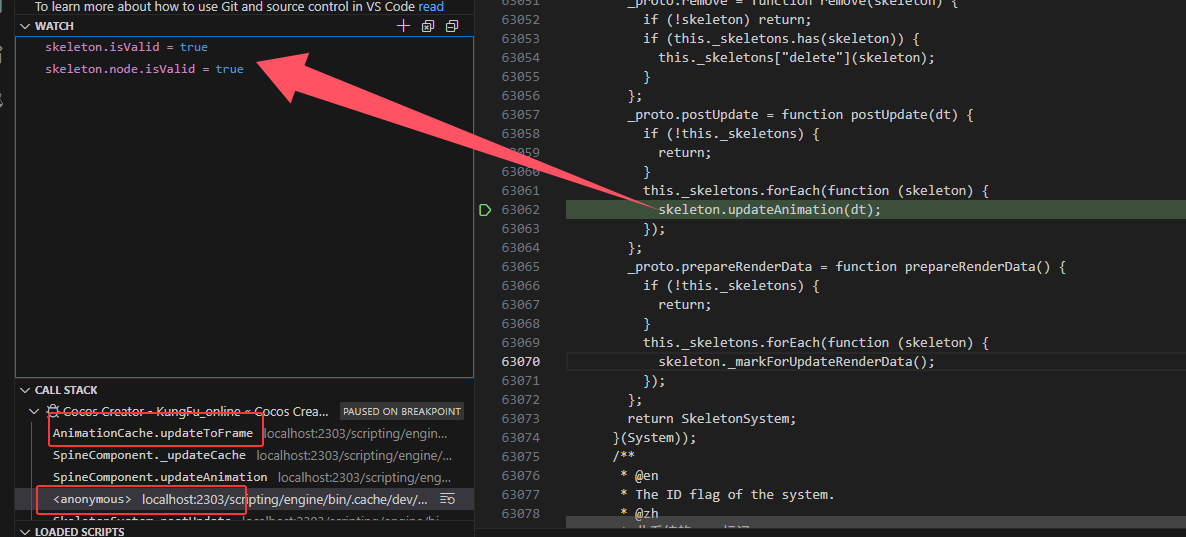1186x537 pixels.
Task: Expand the LOADED SCRIPTS section
Action: point(25,532)
